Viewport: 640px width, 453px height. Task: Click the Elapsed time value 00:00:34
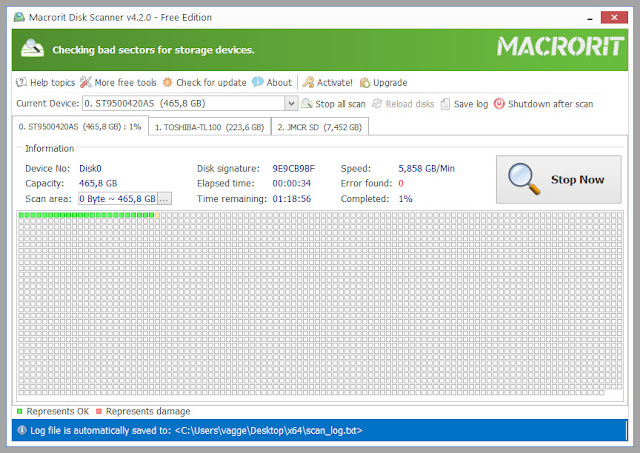coord(291,184)
